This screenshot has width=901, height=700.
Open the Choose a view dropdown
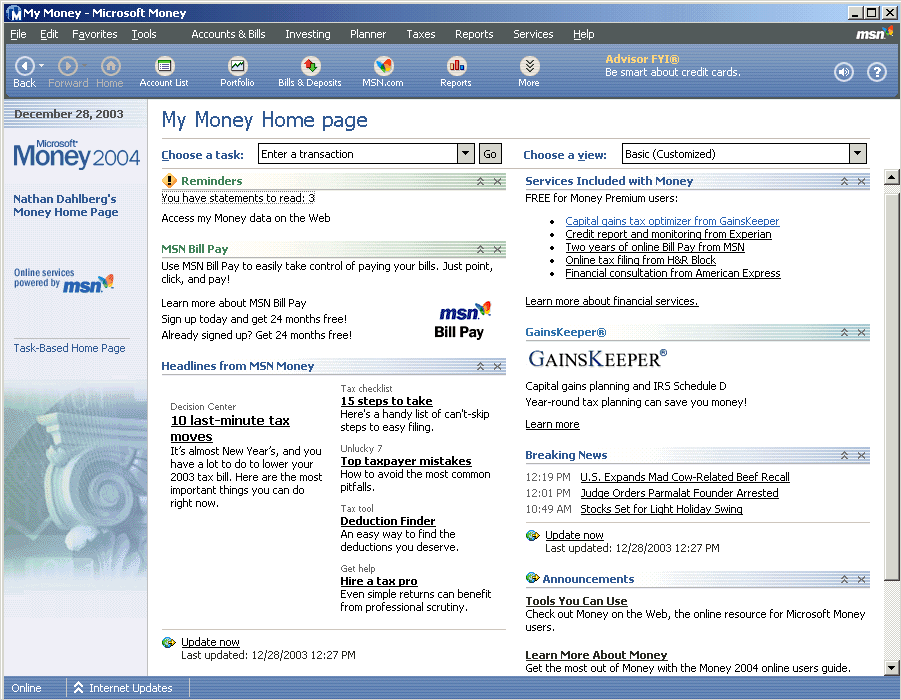857,154
